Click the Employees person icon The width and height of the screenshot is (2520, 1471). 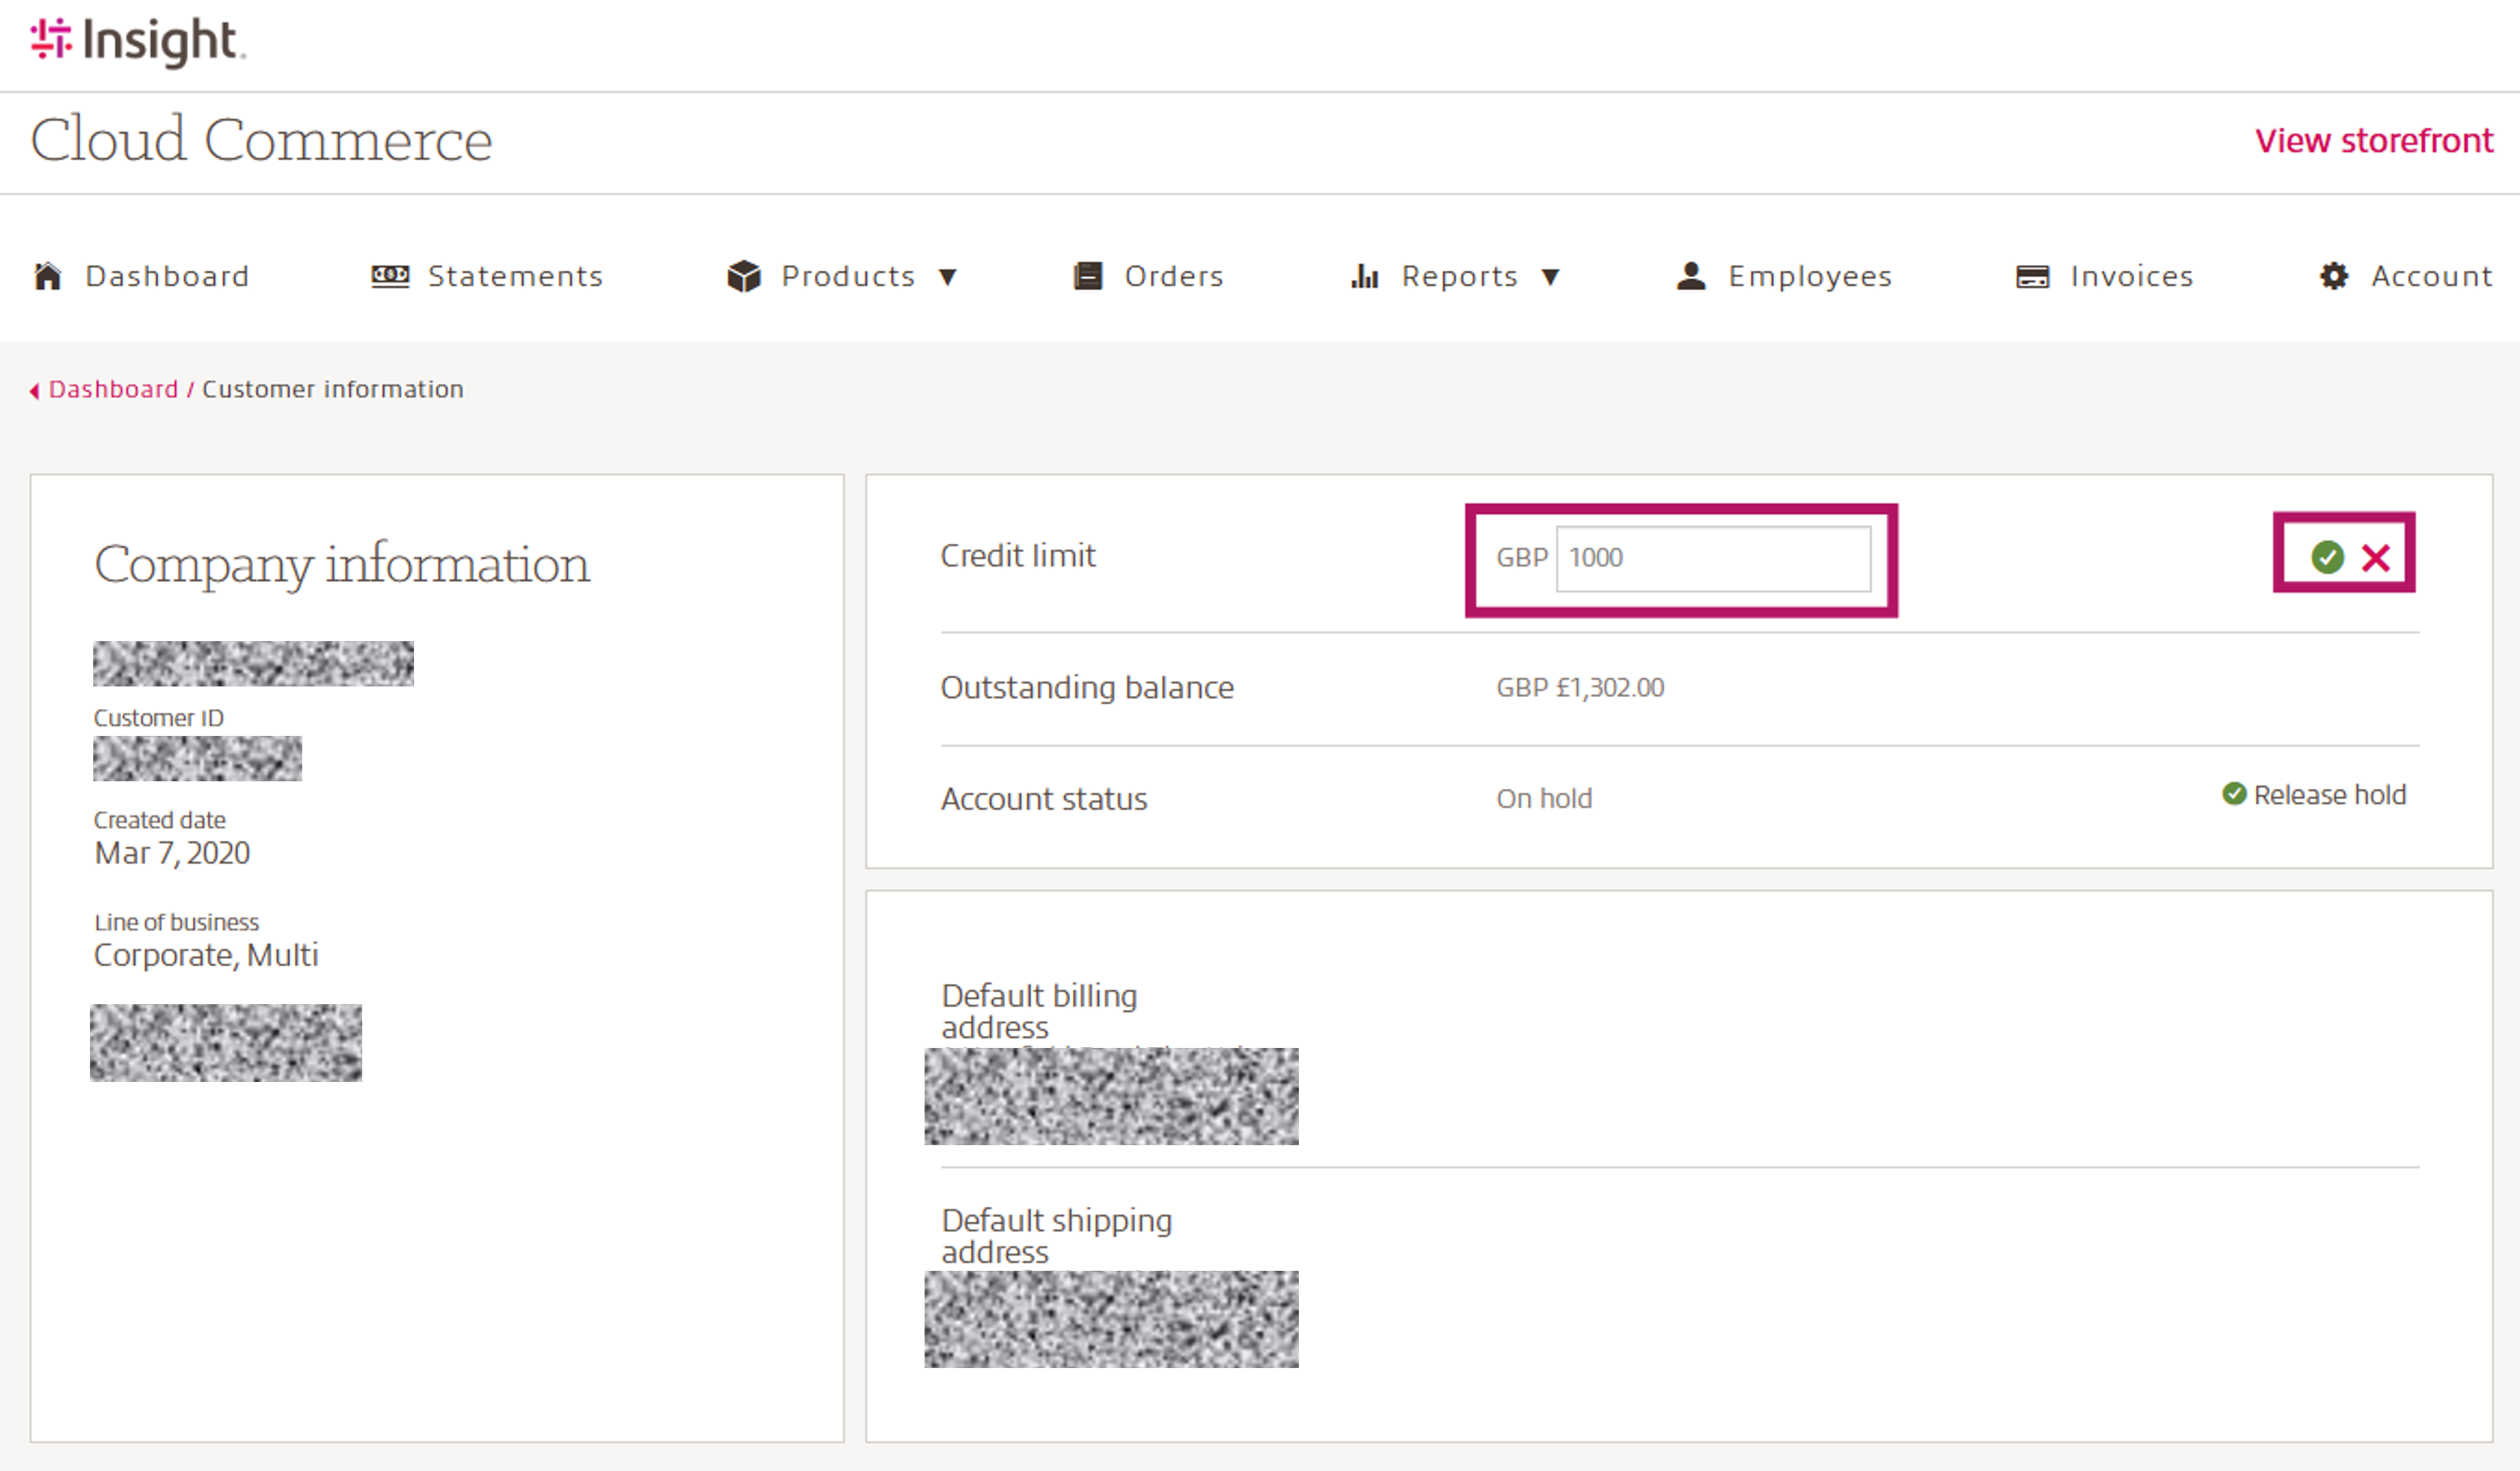(x=1691, y=276)
